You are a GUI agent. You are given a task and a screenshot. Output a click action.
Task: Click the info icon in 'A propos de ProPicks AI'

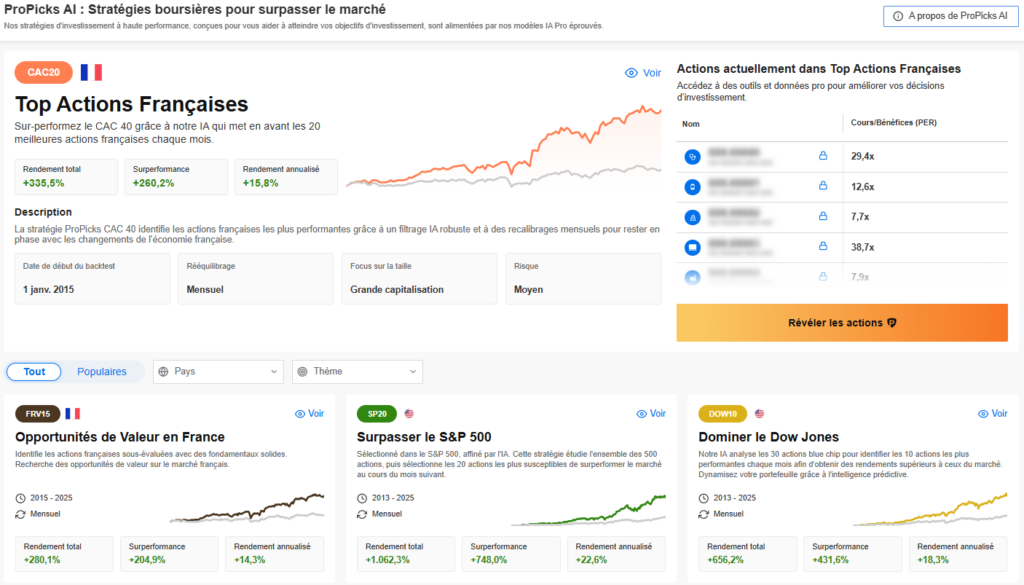point(897,16)
